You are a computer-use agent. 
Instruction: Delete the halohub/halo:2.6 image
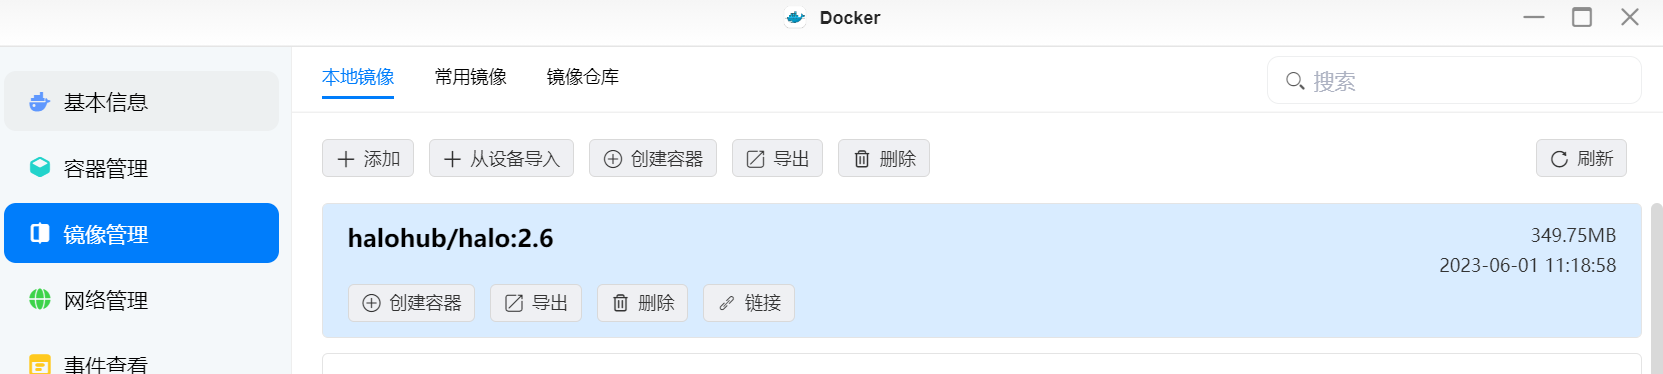[643, 303]
